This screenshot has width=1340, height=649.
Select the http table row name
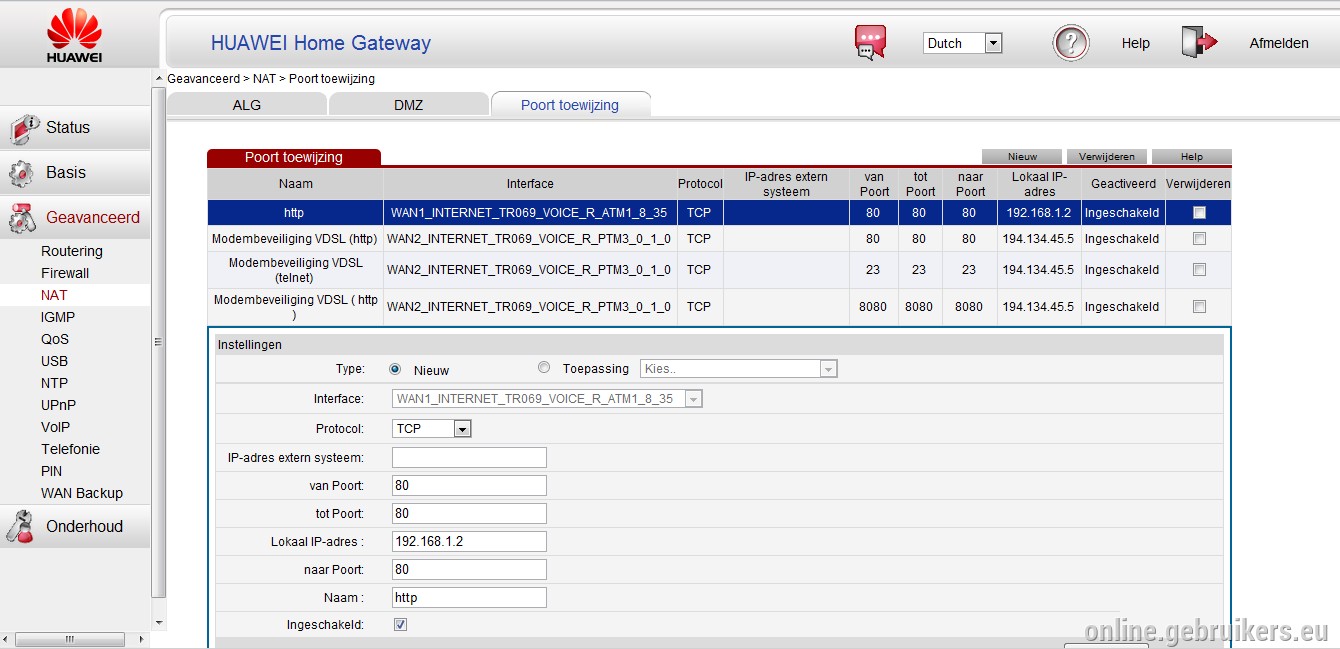(294, 213)
